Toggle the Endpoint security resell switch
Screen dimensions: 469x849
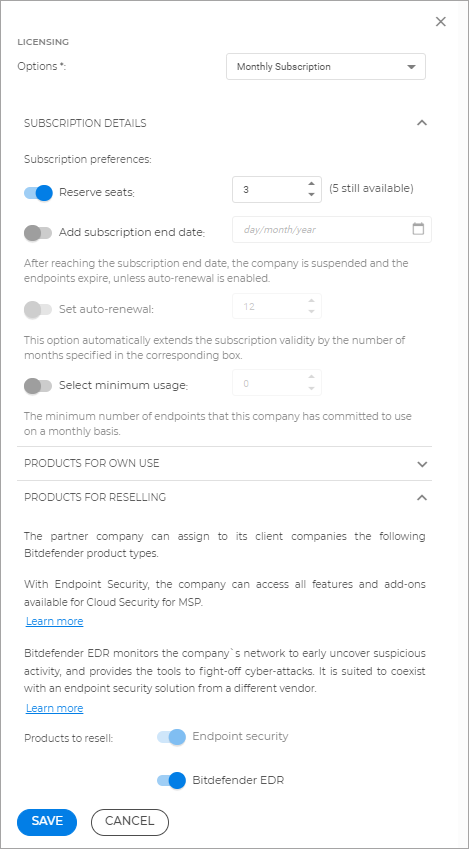(x=171, y=737)
